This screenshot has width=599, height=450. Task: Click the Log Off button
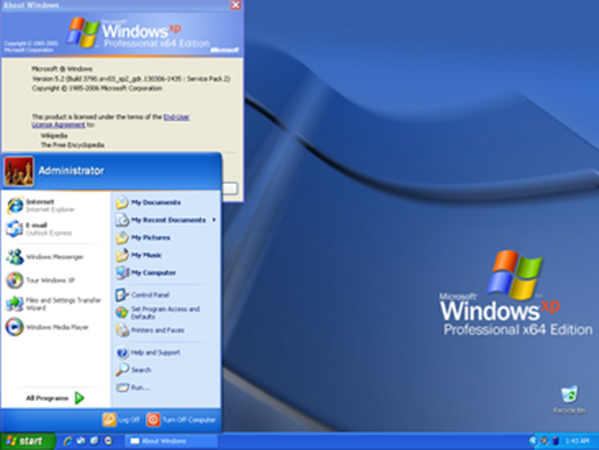click(121, 419)
